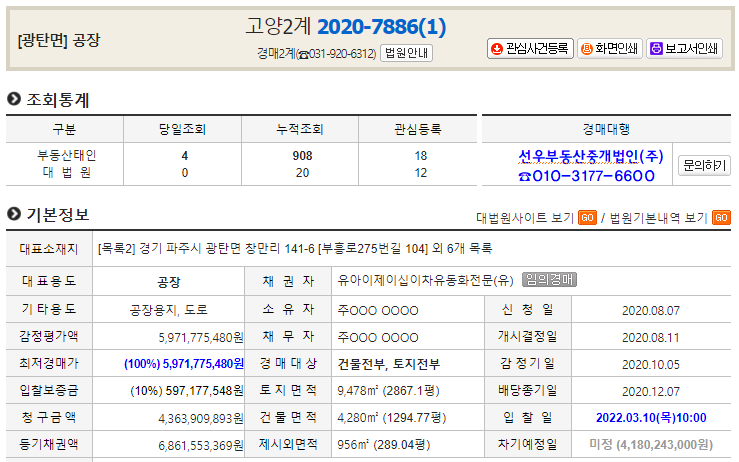Click appraisal value 5,971,775,480원 in 감정평가액 row
Screen dimensions: 739x462
pos(201,338)
